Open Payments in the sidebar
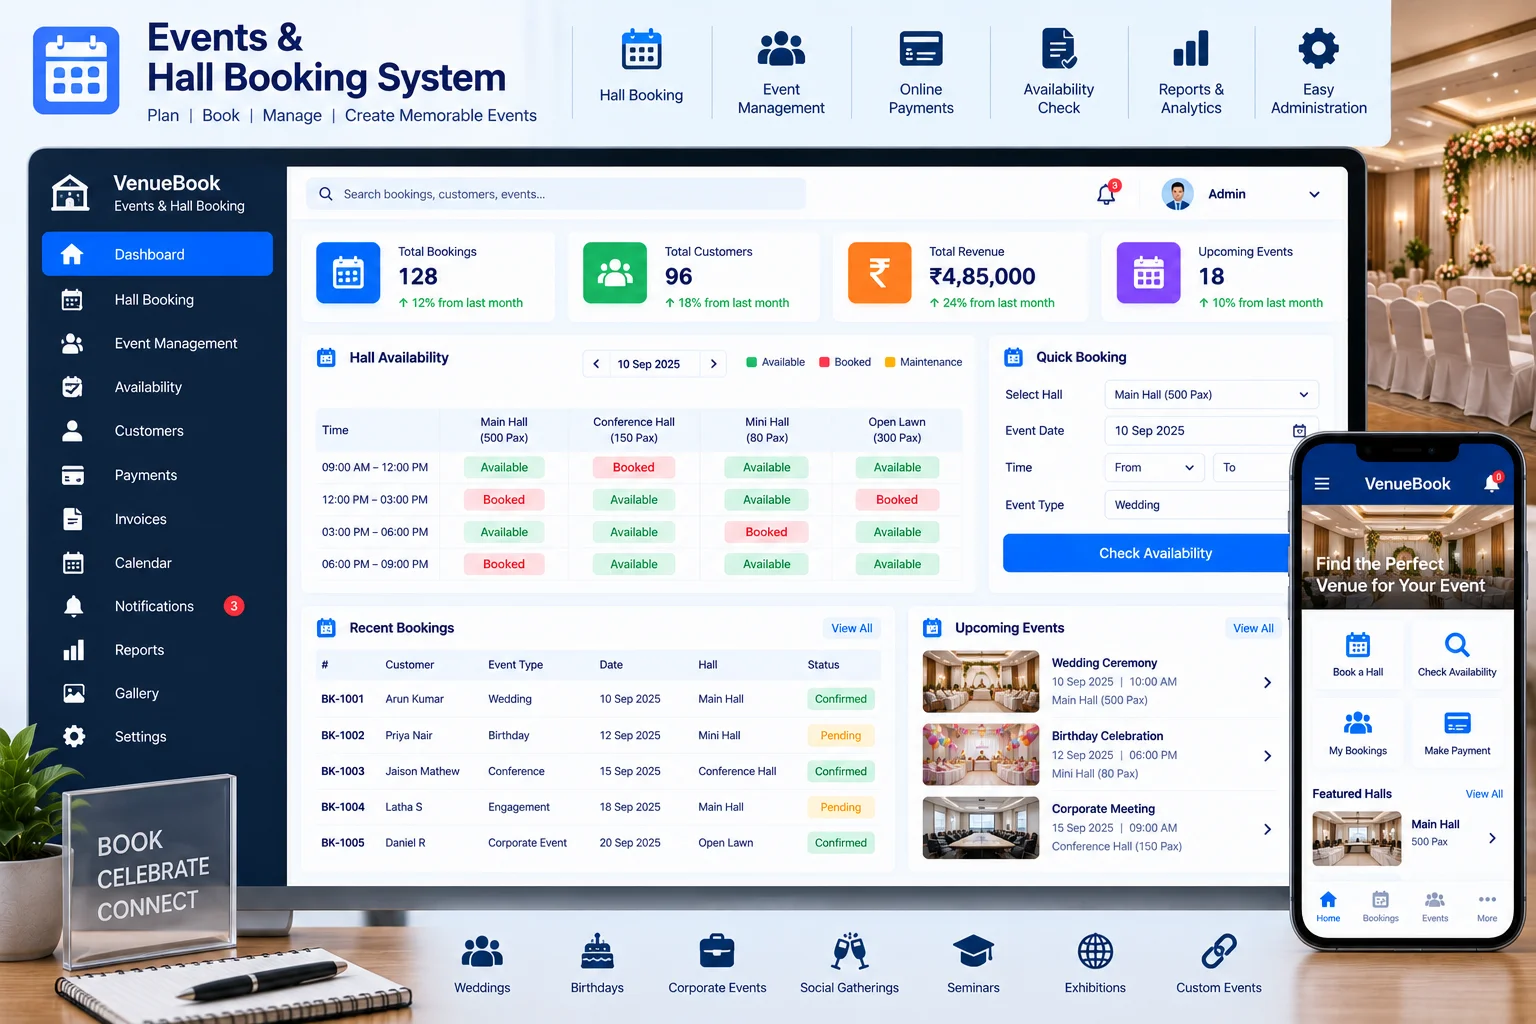This screenshot has width=1536, height=1024. (157, 475)
